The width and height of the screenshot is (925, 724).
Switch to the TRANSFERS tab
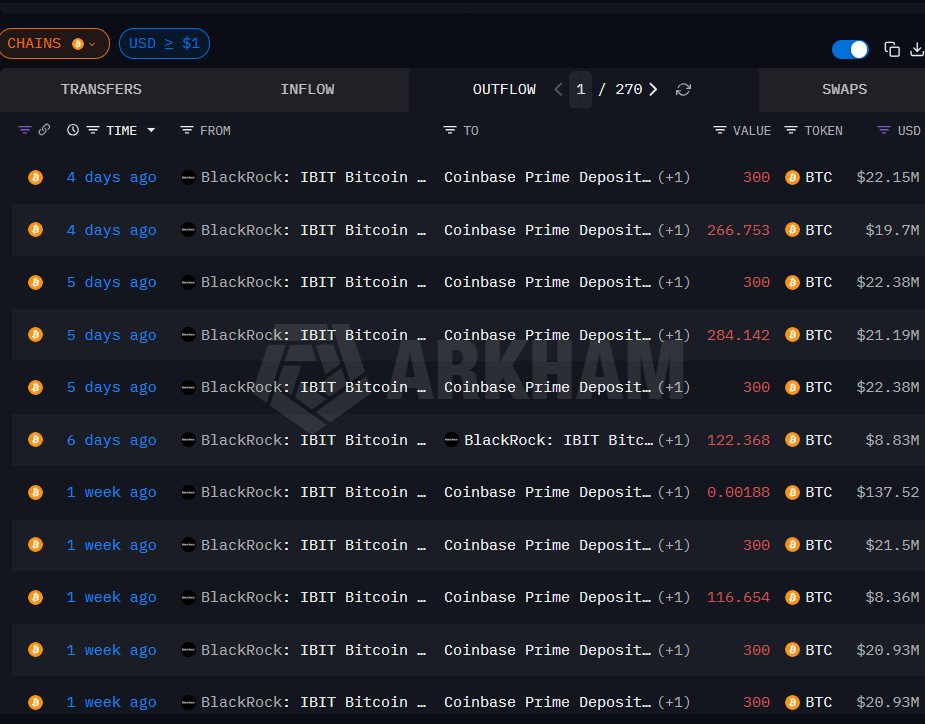(101, 90)
